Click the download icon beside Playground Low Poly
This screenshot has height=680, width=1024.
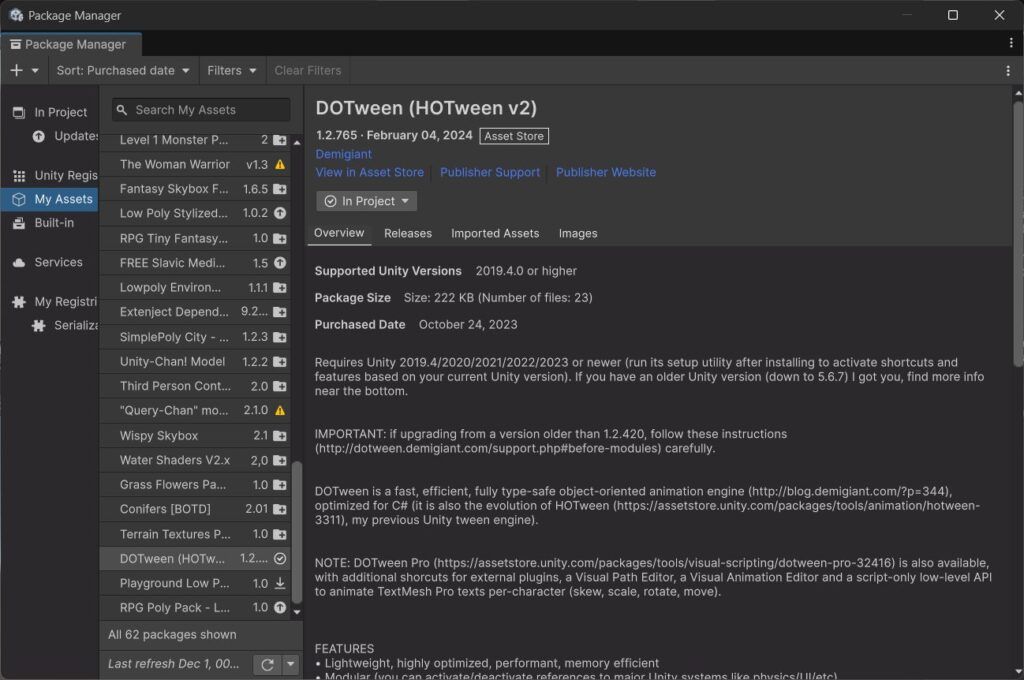(x=280, y=583)
